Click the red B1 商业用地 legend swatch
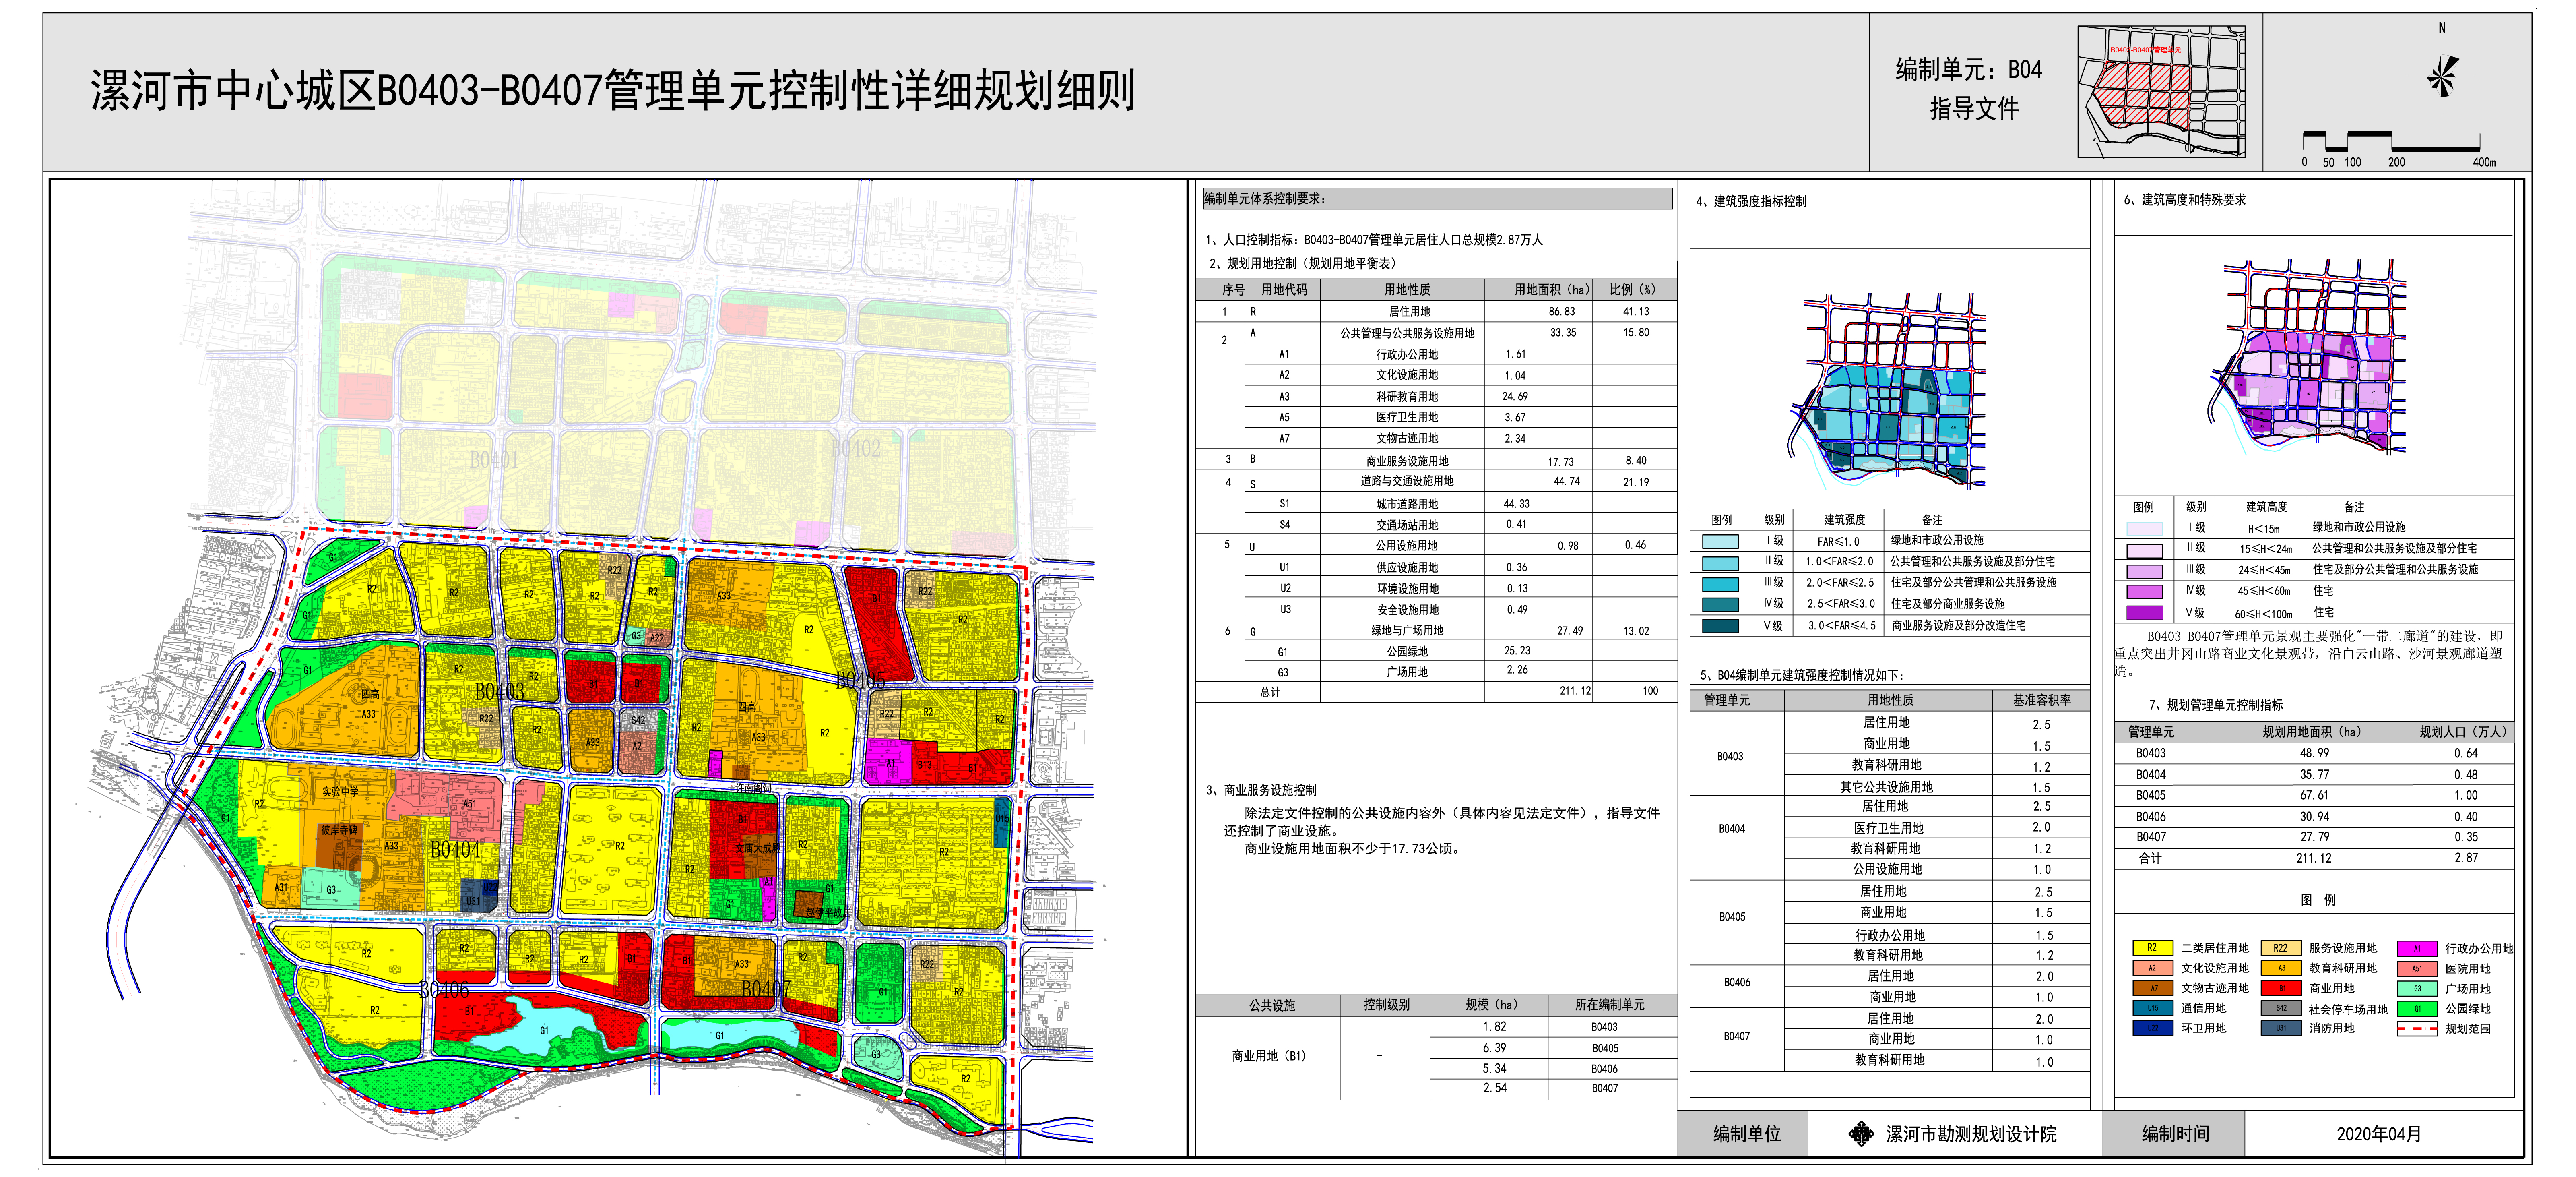This screenshot has height=1177, width=2576. click(x=2281, y=988)
